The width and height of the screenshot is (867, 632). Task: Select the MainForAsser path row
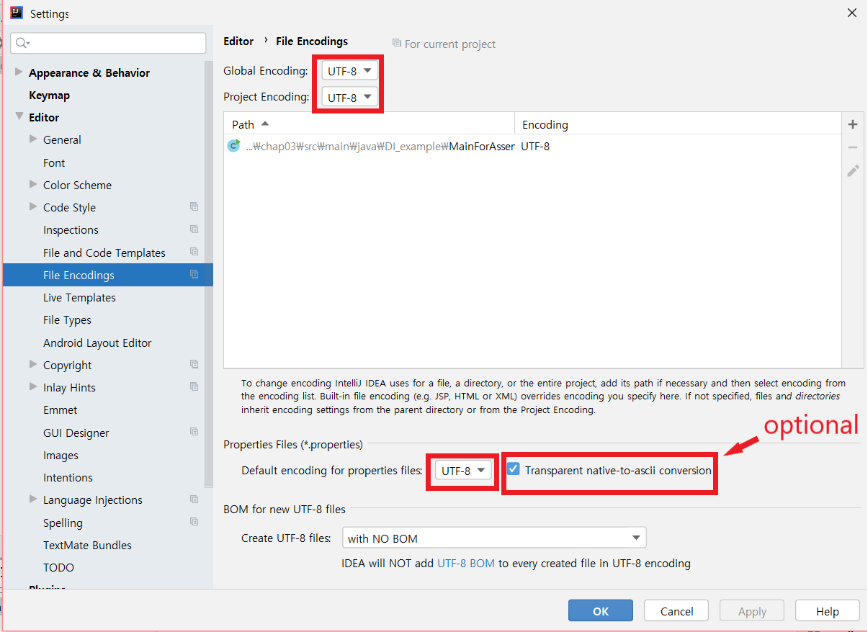click(x=532, y=146)
